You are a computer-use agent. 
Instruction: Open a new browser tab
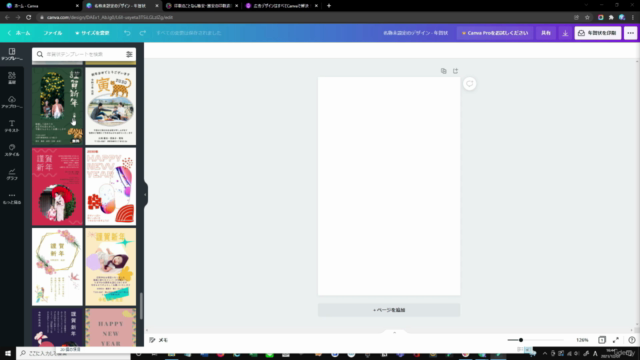pyautogui.click(x=329, y=6)
